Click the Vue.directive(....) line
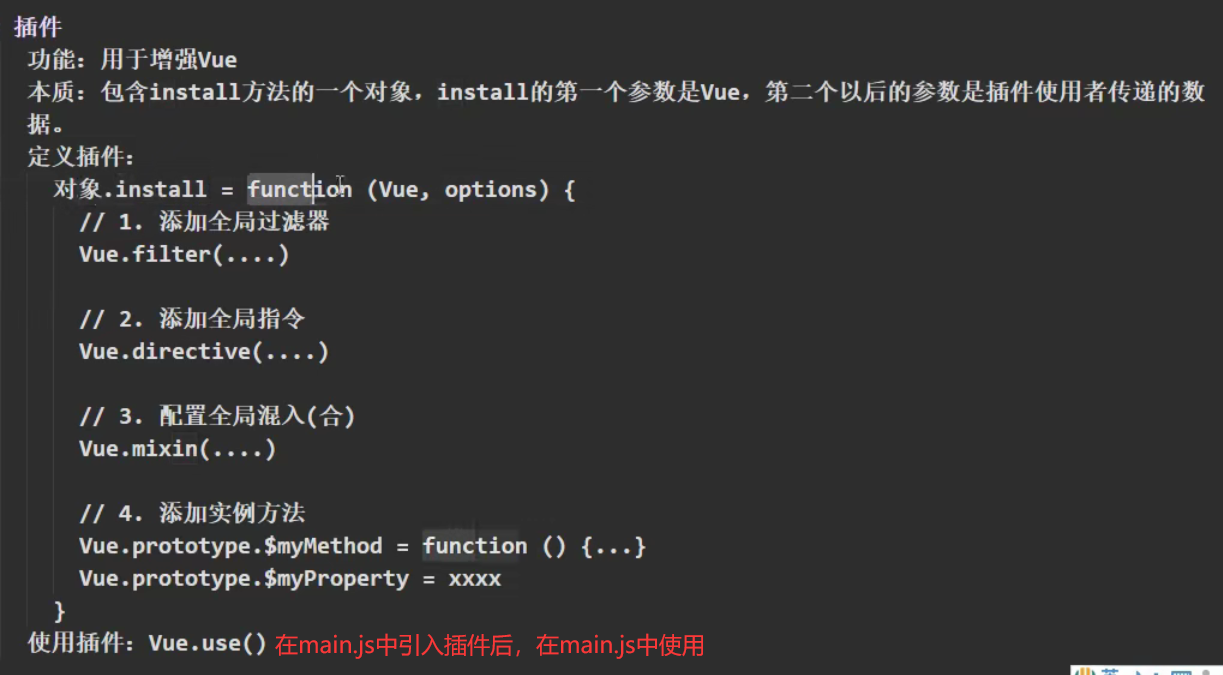The image size is (1223, 675). [x=204, y=351]
